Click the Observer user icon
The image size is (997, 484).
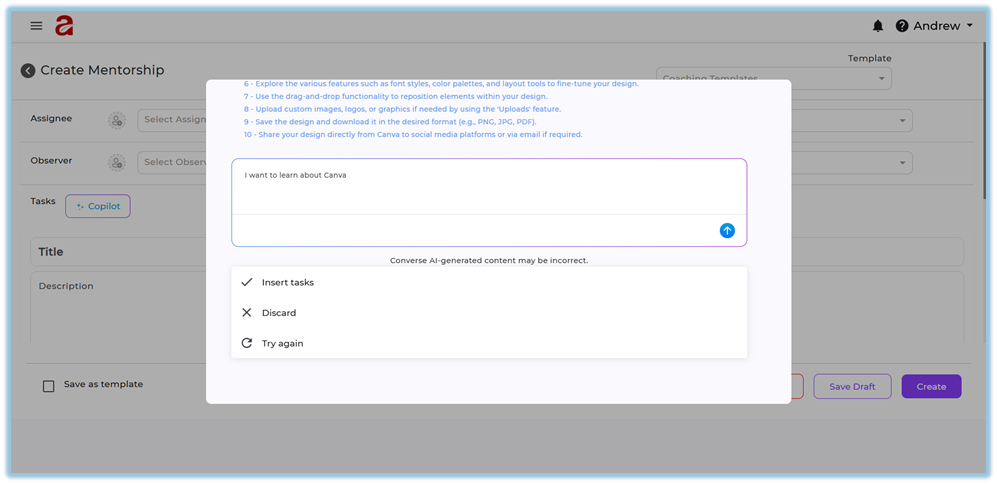pos(117,162)
